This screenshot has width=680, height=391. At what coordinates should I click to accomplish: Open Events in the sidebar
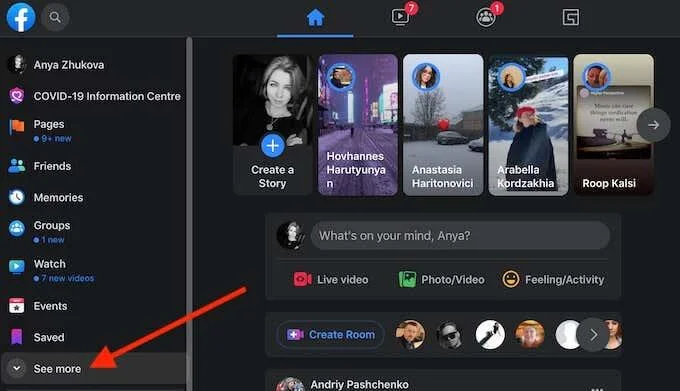[50, 306]
